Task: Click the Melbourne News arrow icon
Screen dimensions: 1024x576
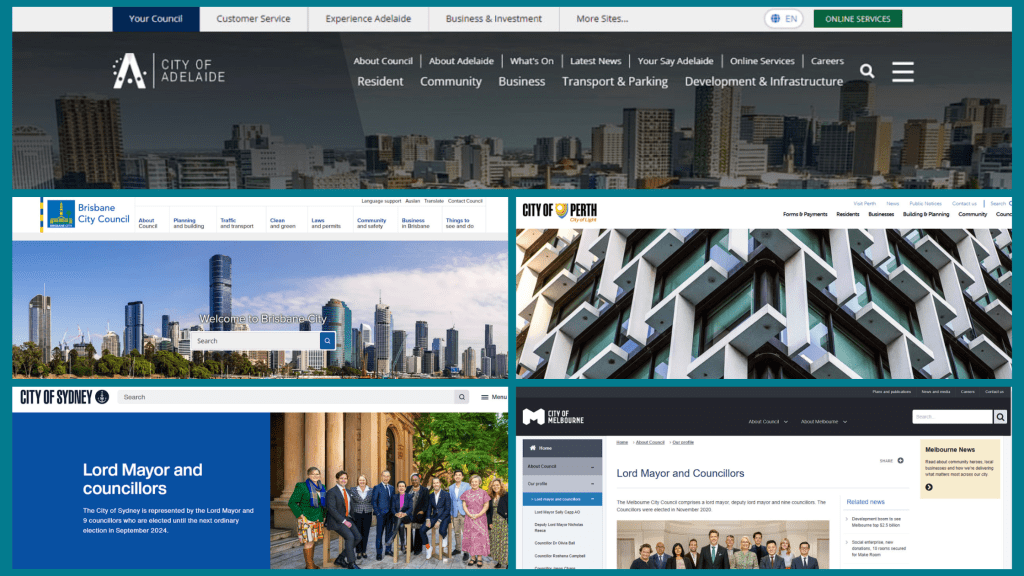Action: (x=929, y=487)
